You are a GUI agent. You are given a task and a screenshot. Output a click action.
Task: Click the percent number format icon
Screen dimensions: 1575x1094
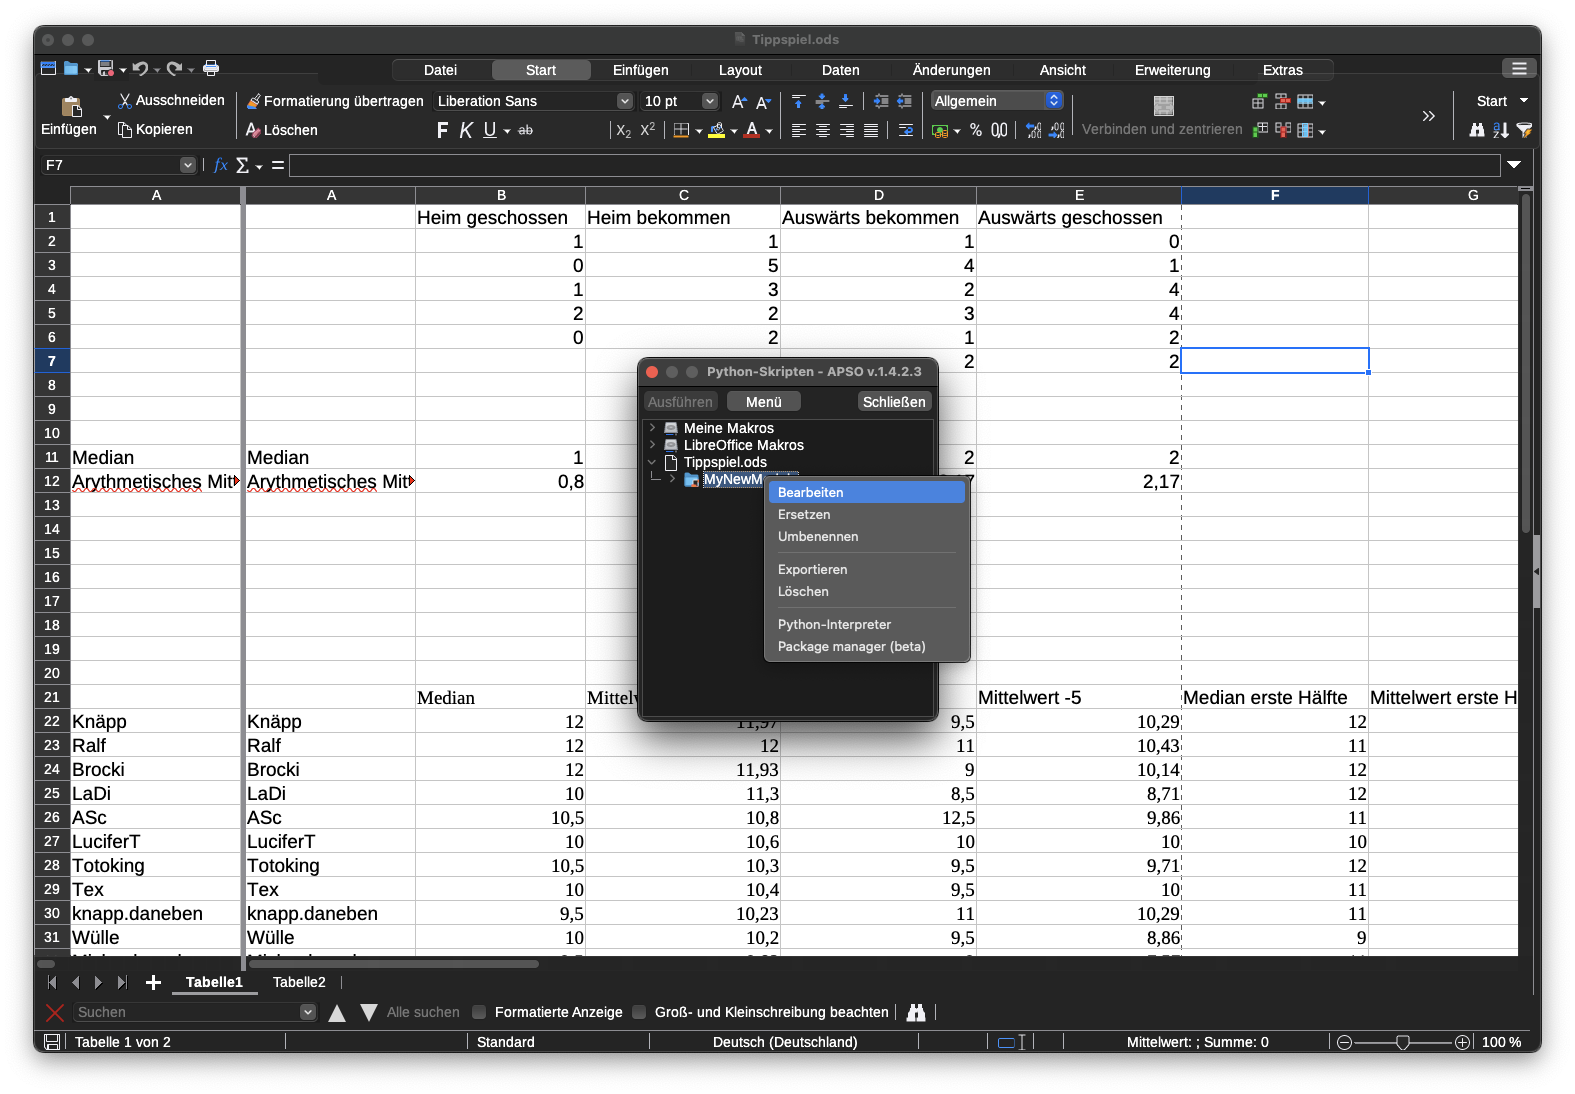(976, 131)
